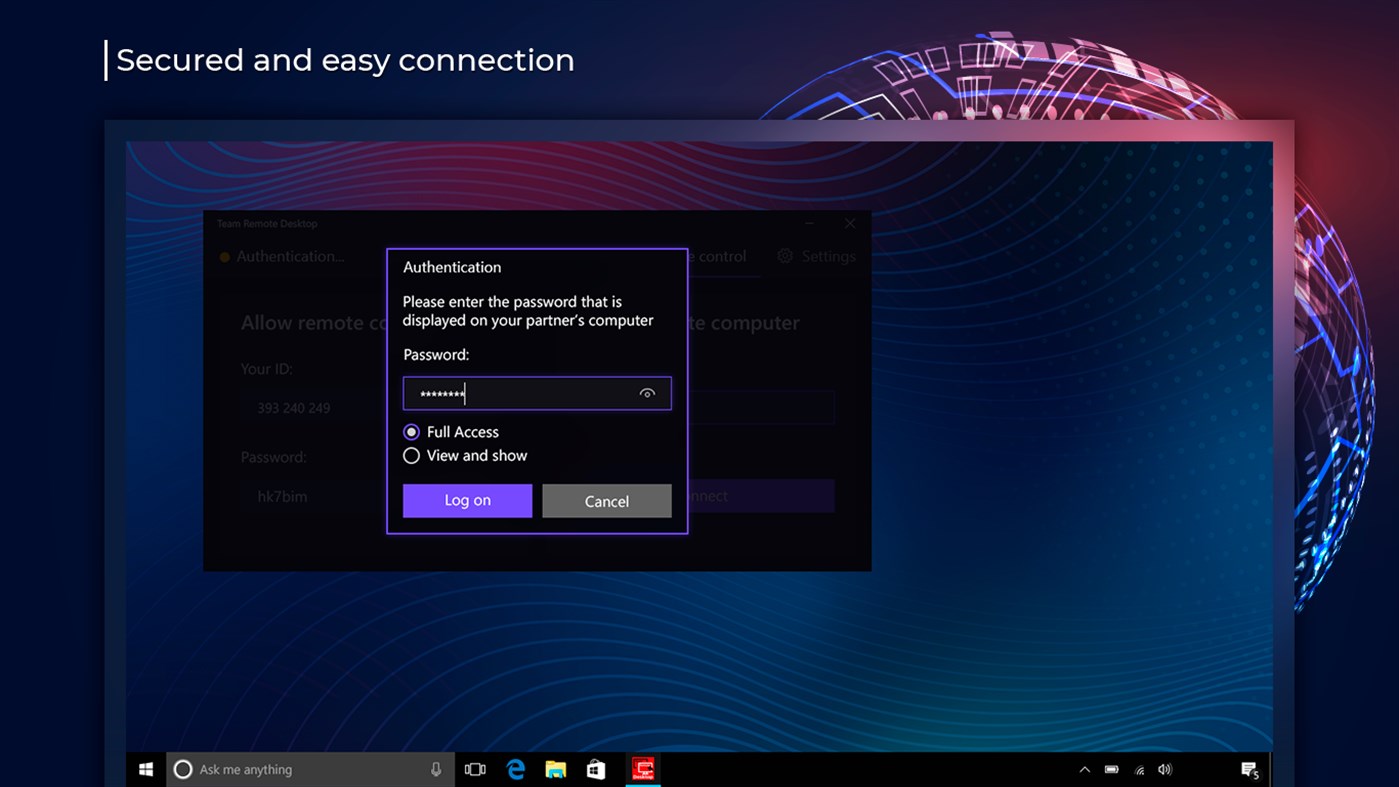Open File Explorer from the taskbar
The image size is (1399, 787).
(x=556, y=769)
